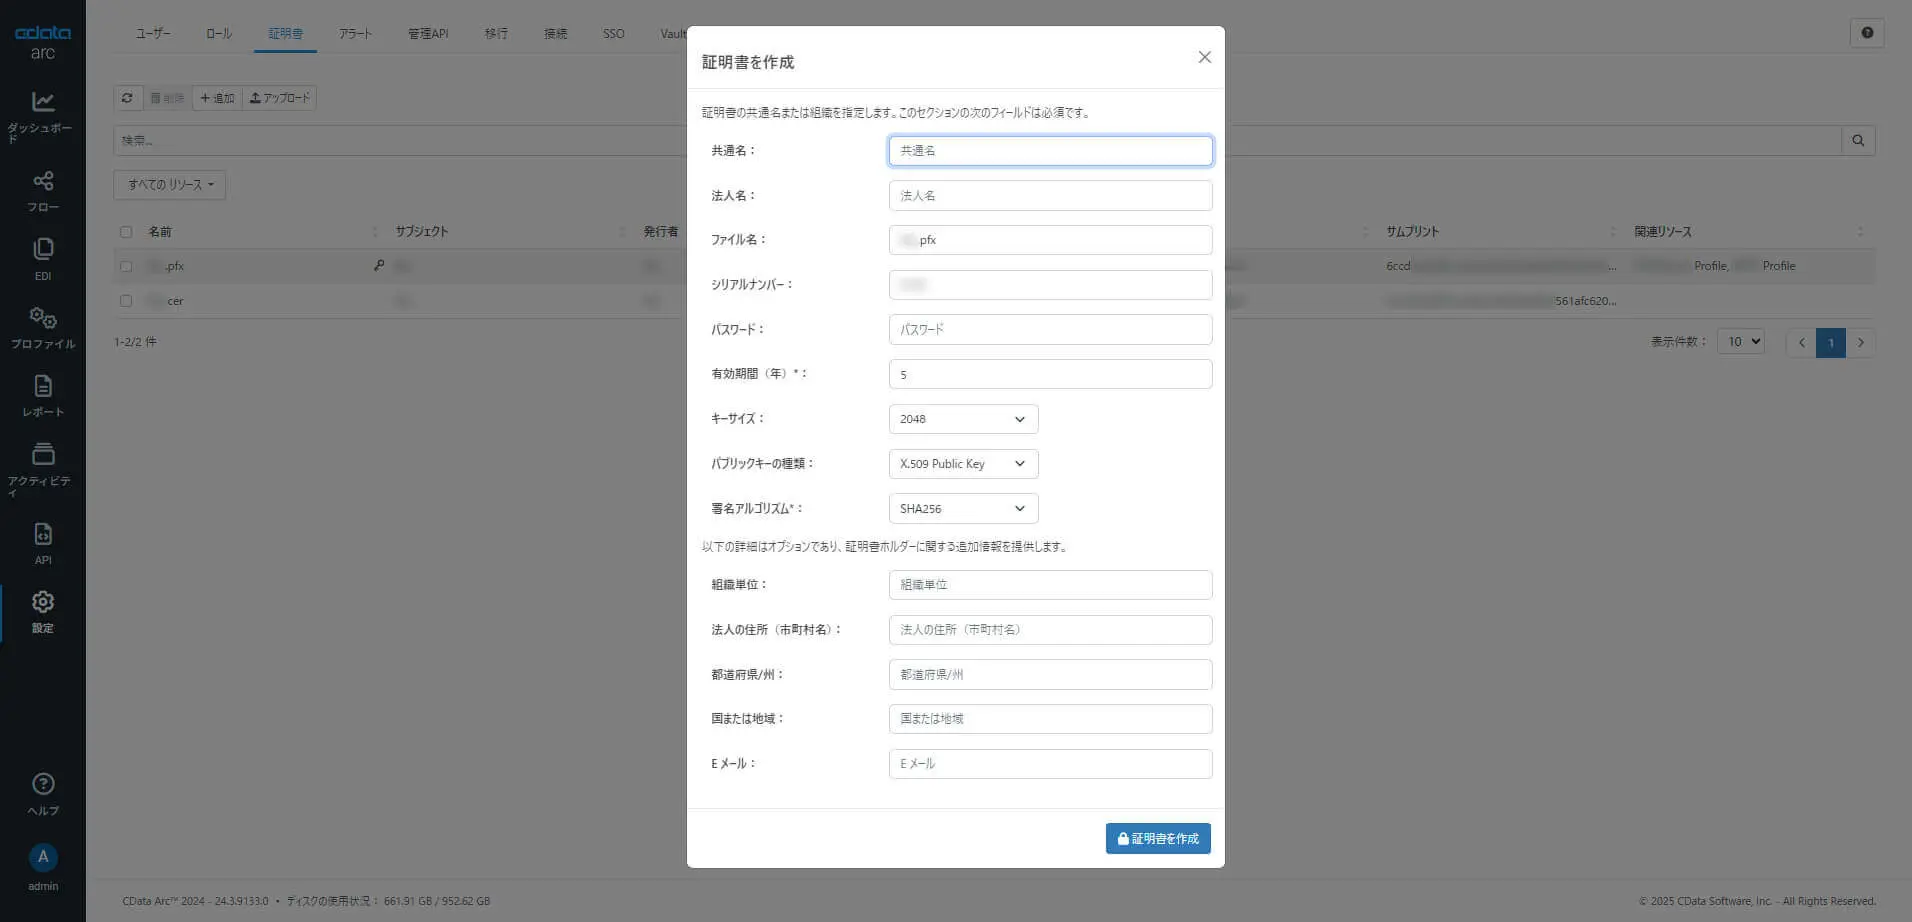Screen dimensions: 1912x922
Task: Click the 都道府県/州 input field
Action: click(1050, 675)
